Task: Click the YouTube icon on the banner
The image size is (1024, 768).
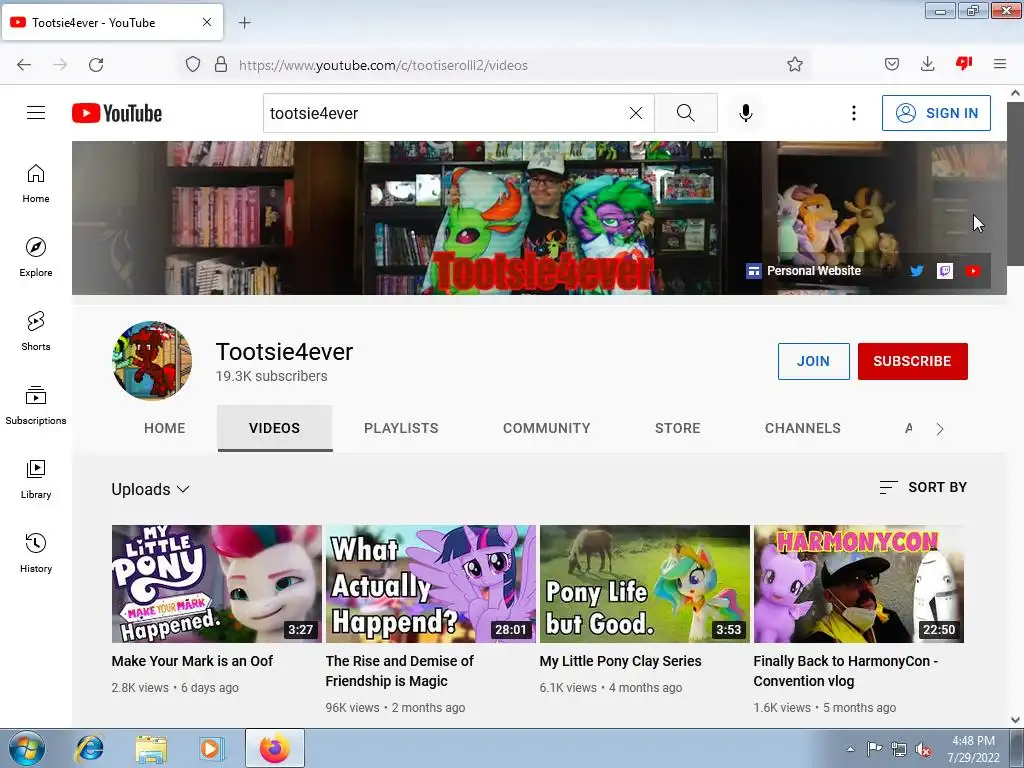Action: click(x=973, y=271)
